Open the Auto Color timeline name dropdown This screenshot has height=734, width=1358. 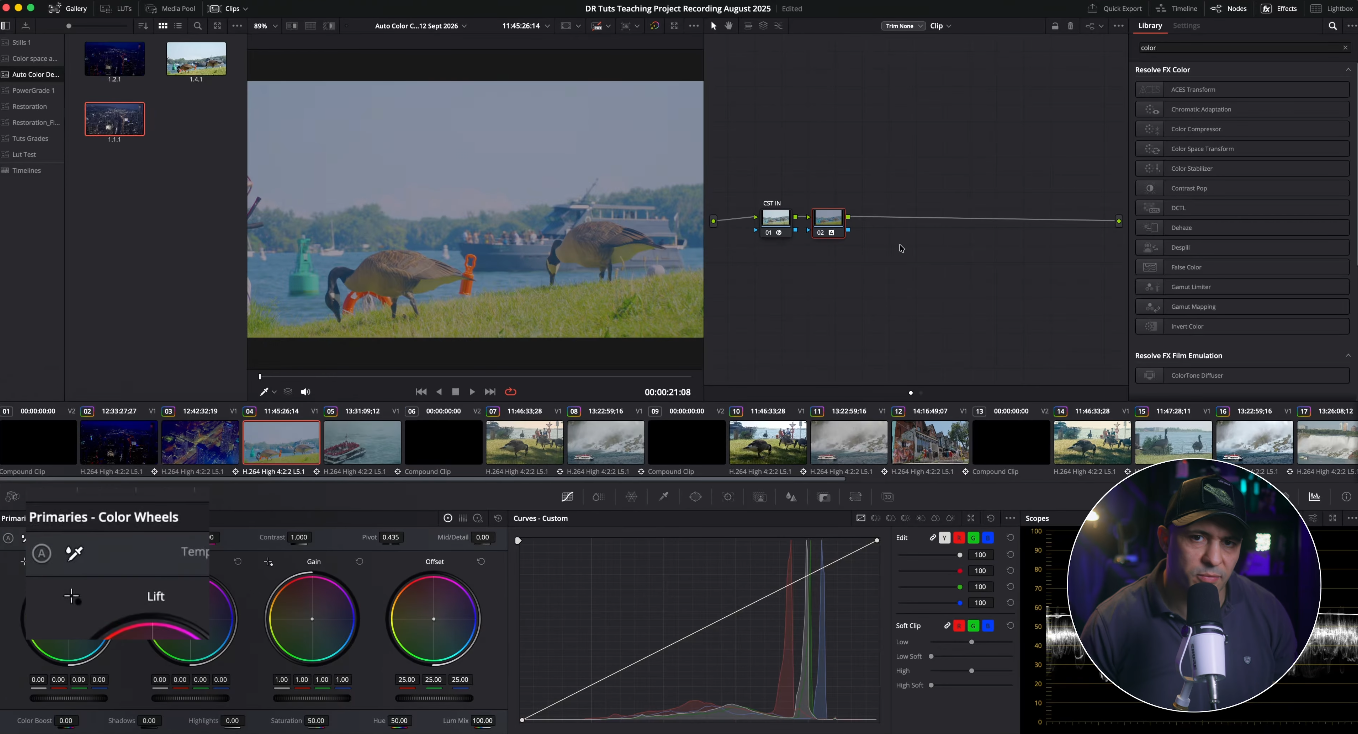421,26
